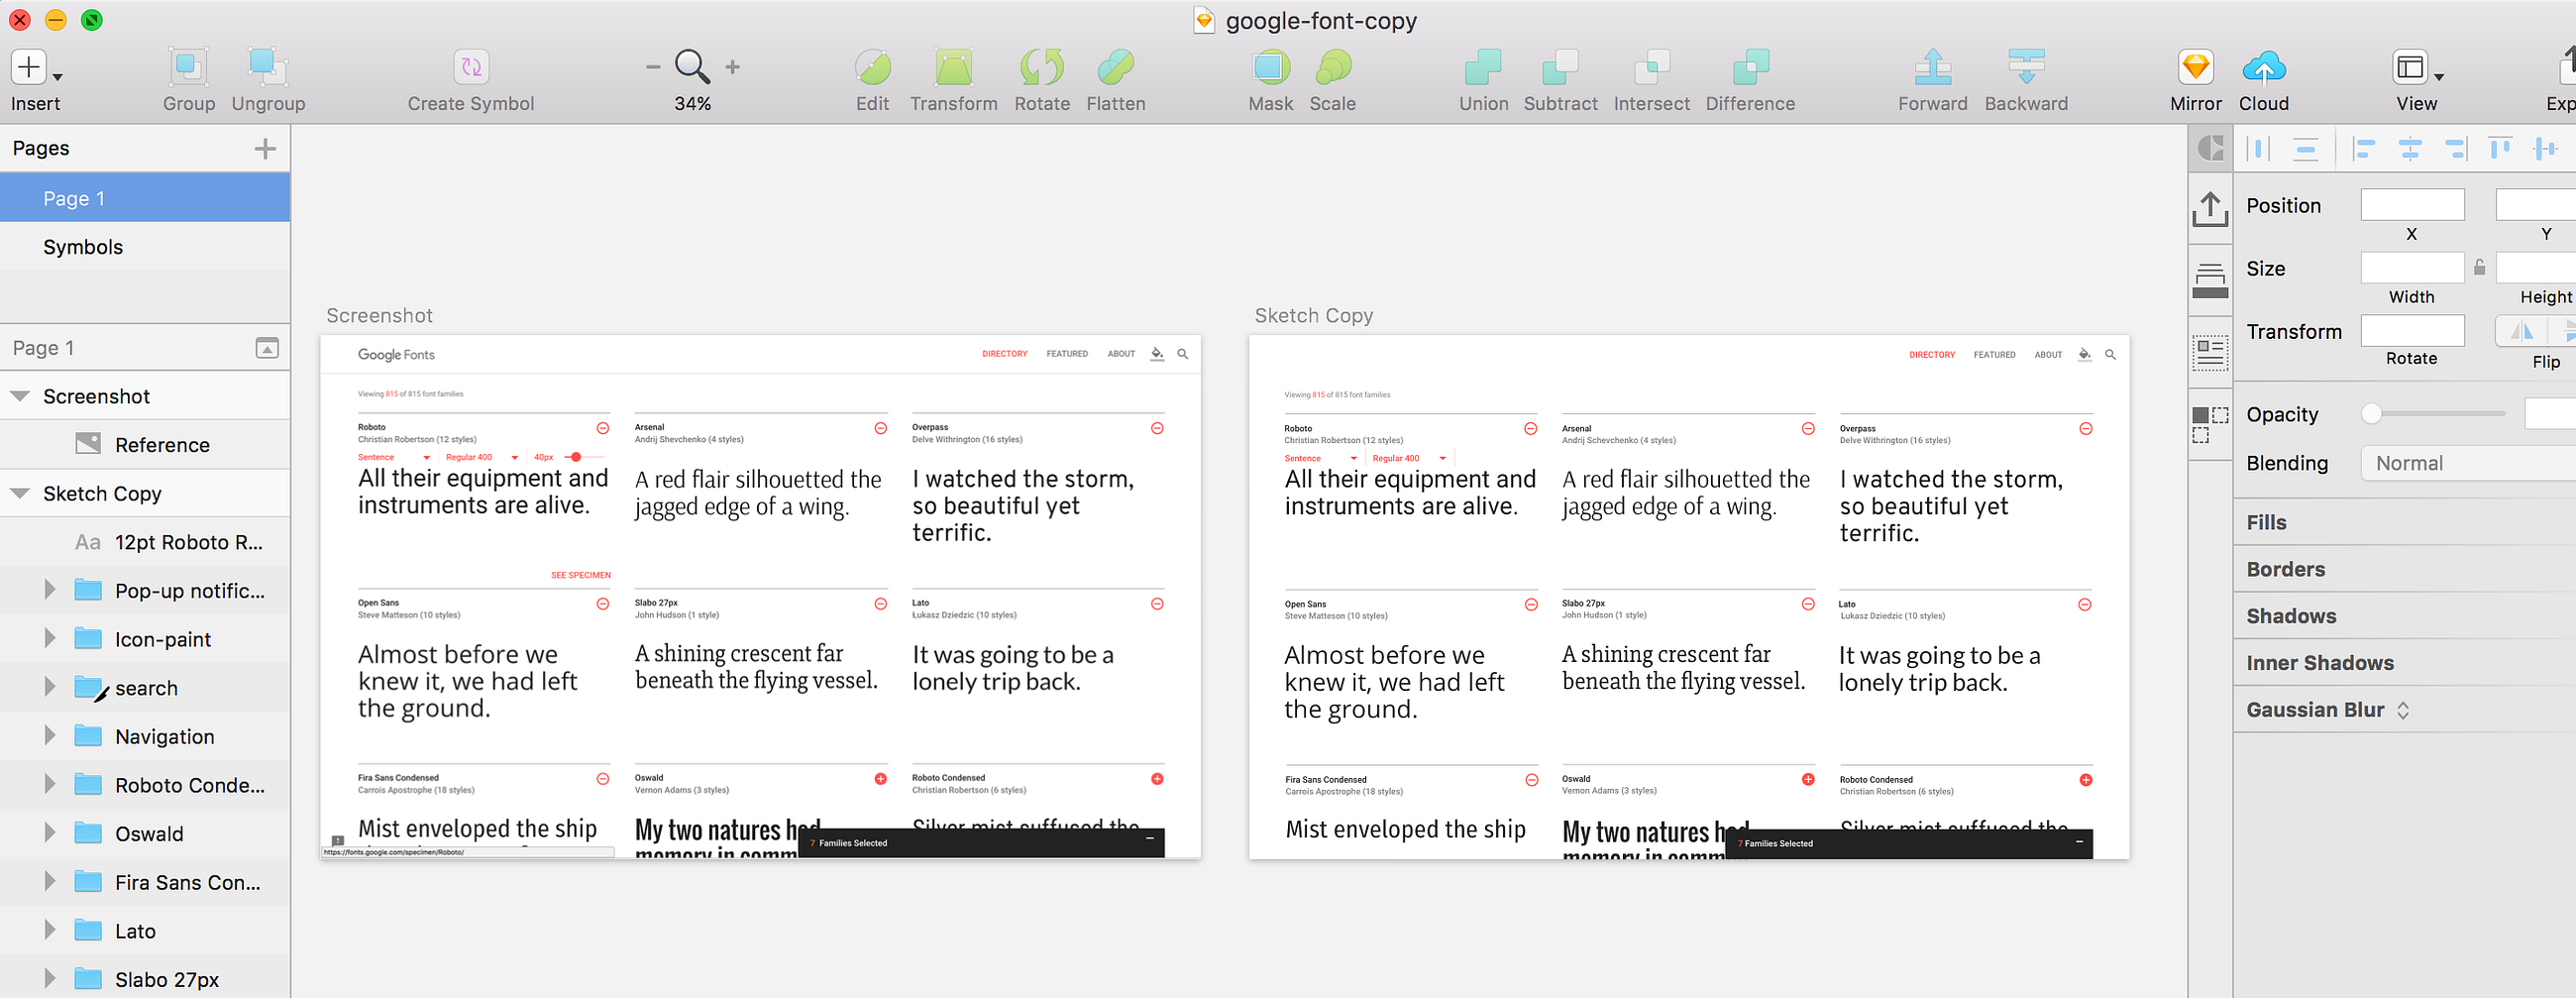Viewport: 2576px width, 998px height.
Task: Collapse the Screenshot artboard in the layer list
Action: tap(19, 396)
